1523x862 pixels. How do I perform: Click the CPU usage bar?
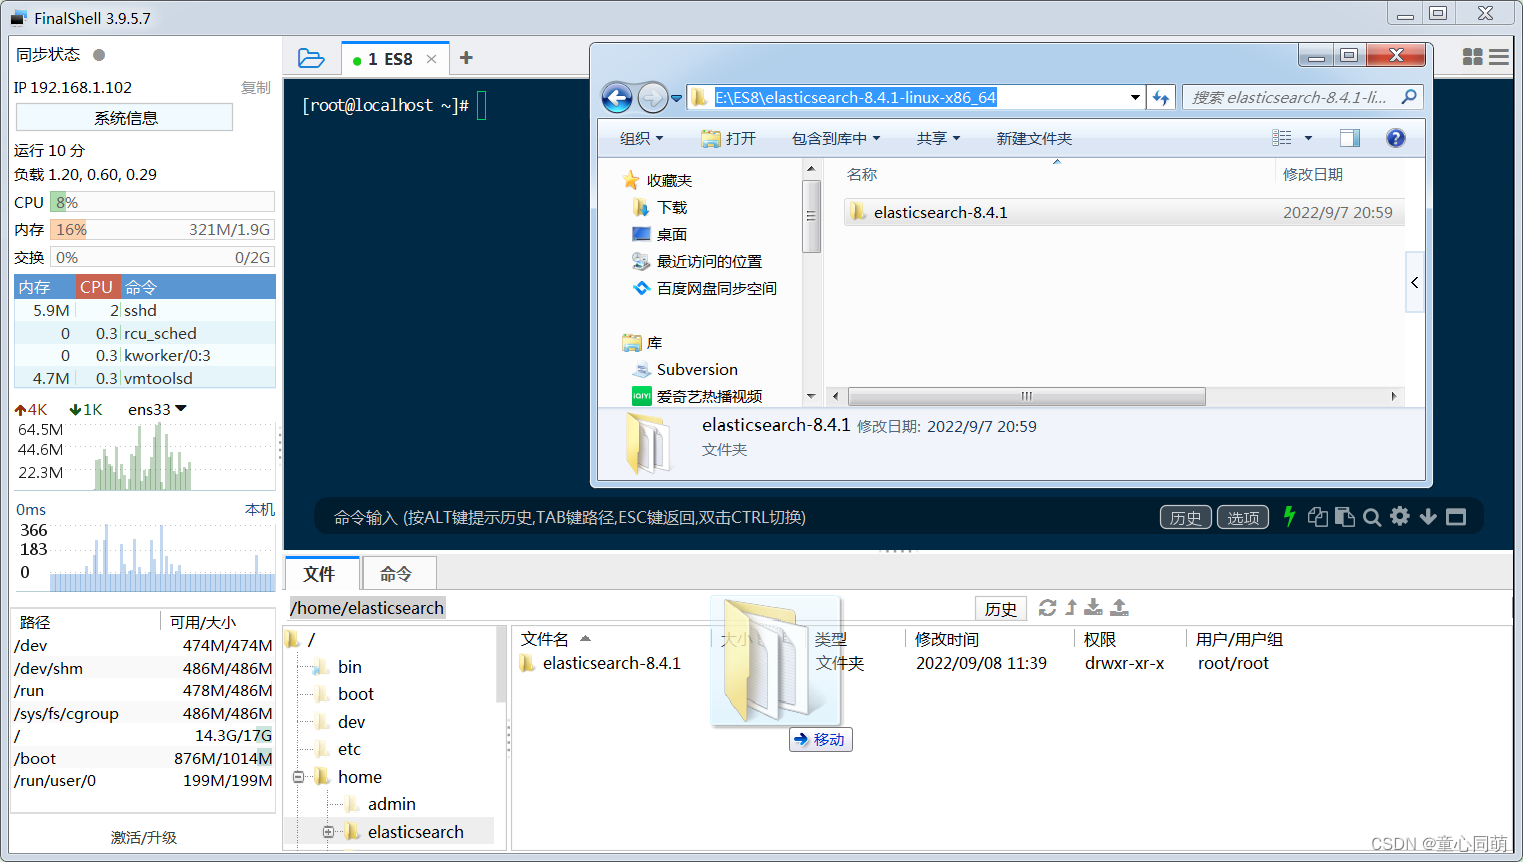pyautogui.click(x=162, y=202)
